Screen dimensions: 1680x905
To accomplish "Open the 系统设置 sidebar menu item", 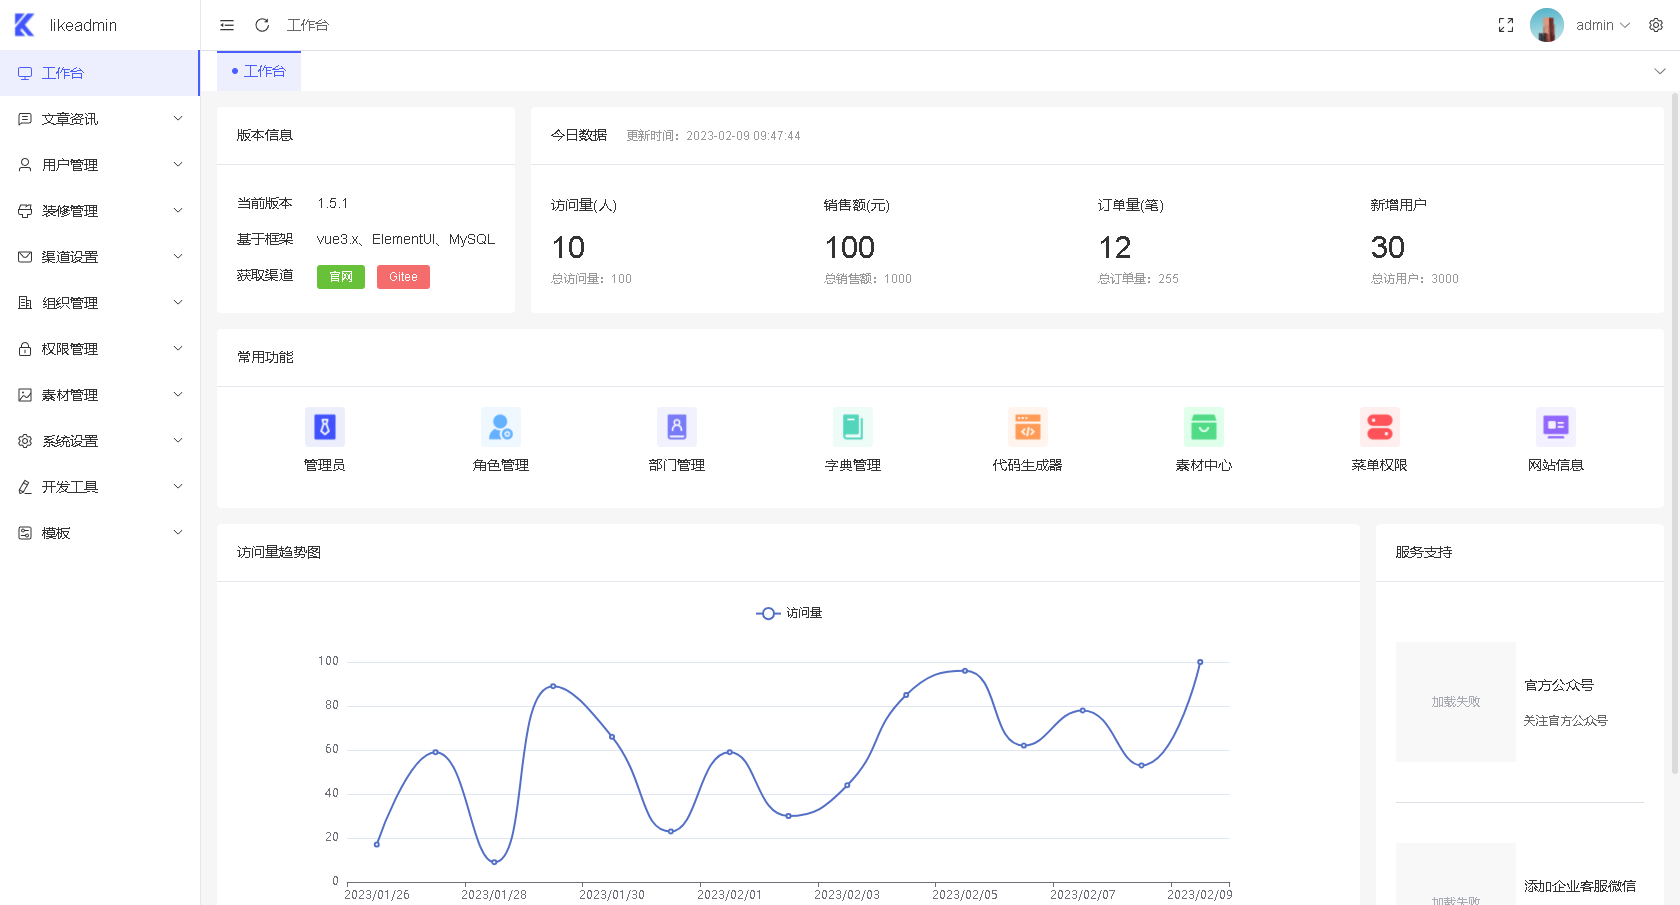I will [x=100, y=441].
